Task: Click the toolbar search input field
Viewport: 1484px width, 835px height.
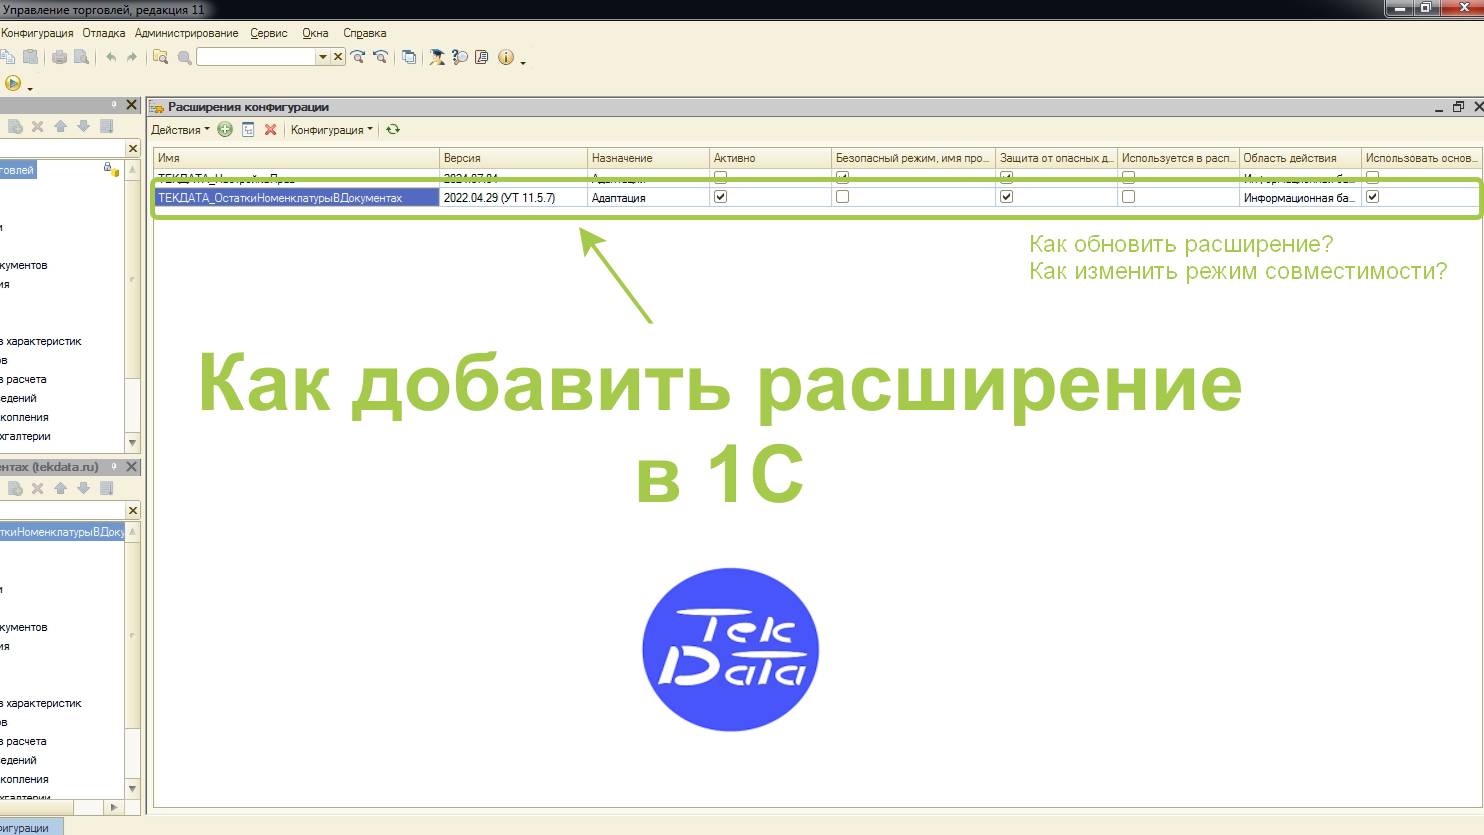Action: coord(256,57)
